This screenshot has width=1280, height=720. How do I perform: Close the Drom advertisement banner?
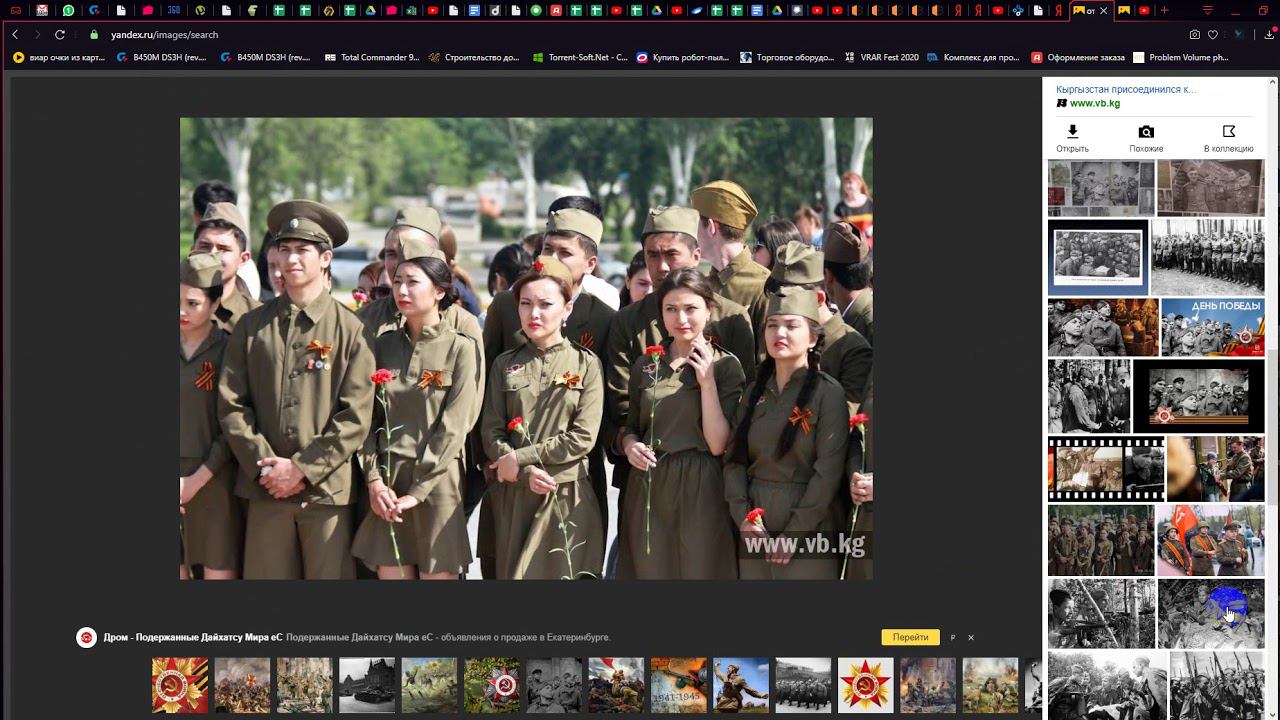click(x=970, y=637)
